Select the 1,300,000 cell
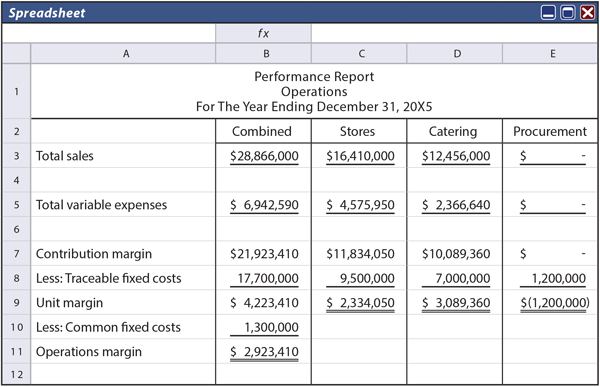This screenshot has width=600, height=387. [263, 327]
